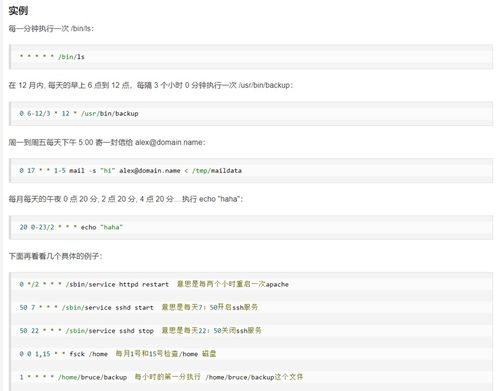499x391 pixels.
Task: Click the sshd start cron line
Action: pyautogui.click(x=87, y=307)
